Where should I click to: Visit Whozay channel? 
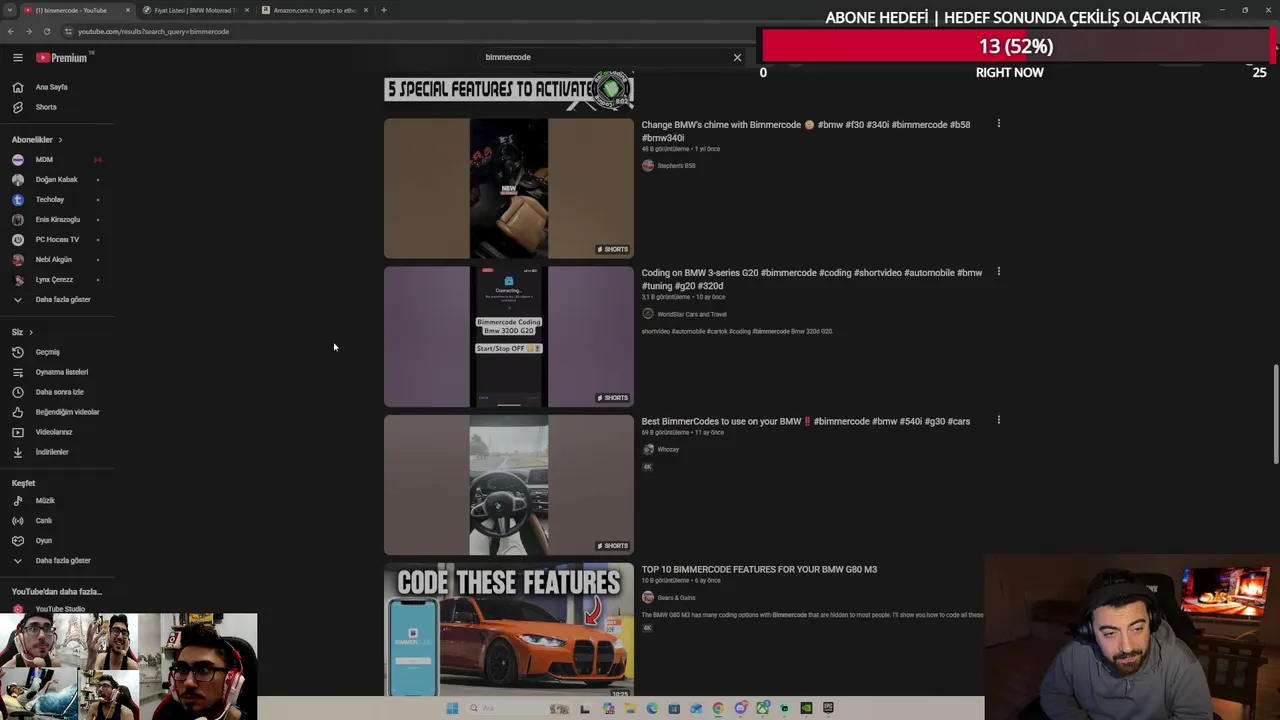(668, 449)
